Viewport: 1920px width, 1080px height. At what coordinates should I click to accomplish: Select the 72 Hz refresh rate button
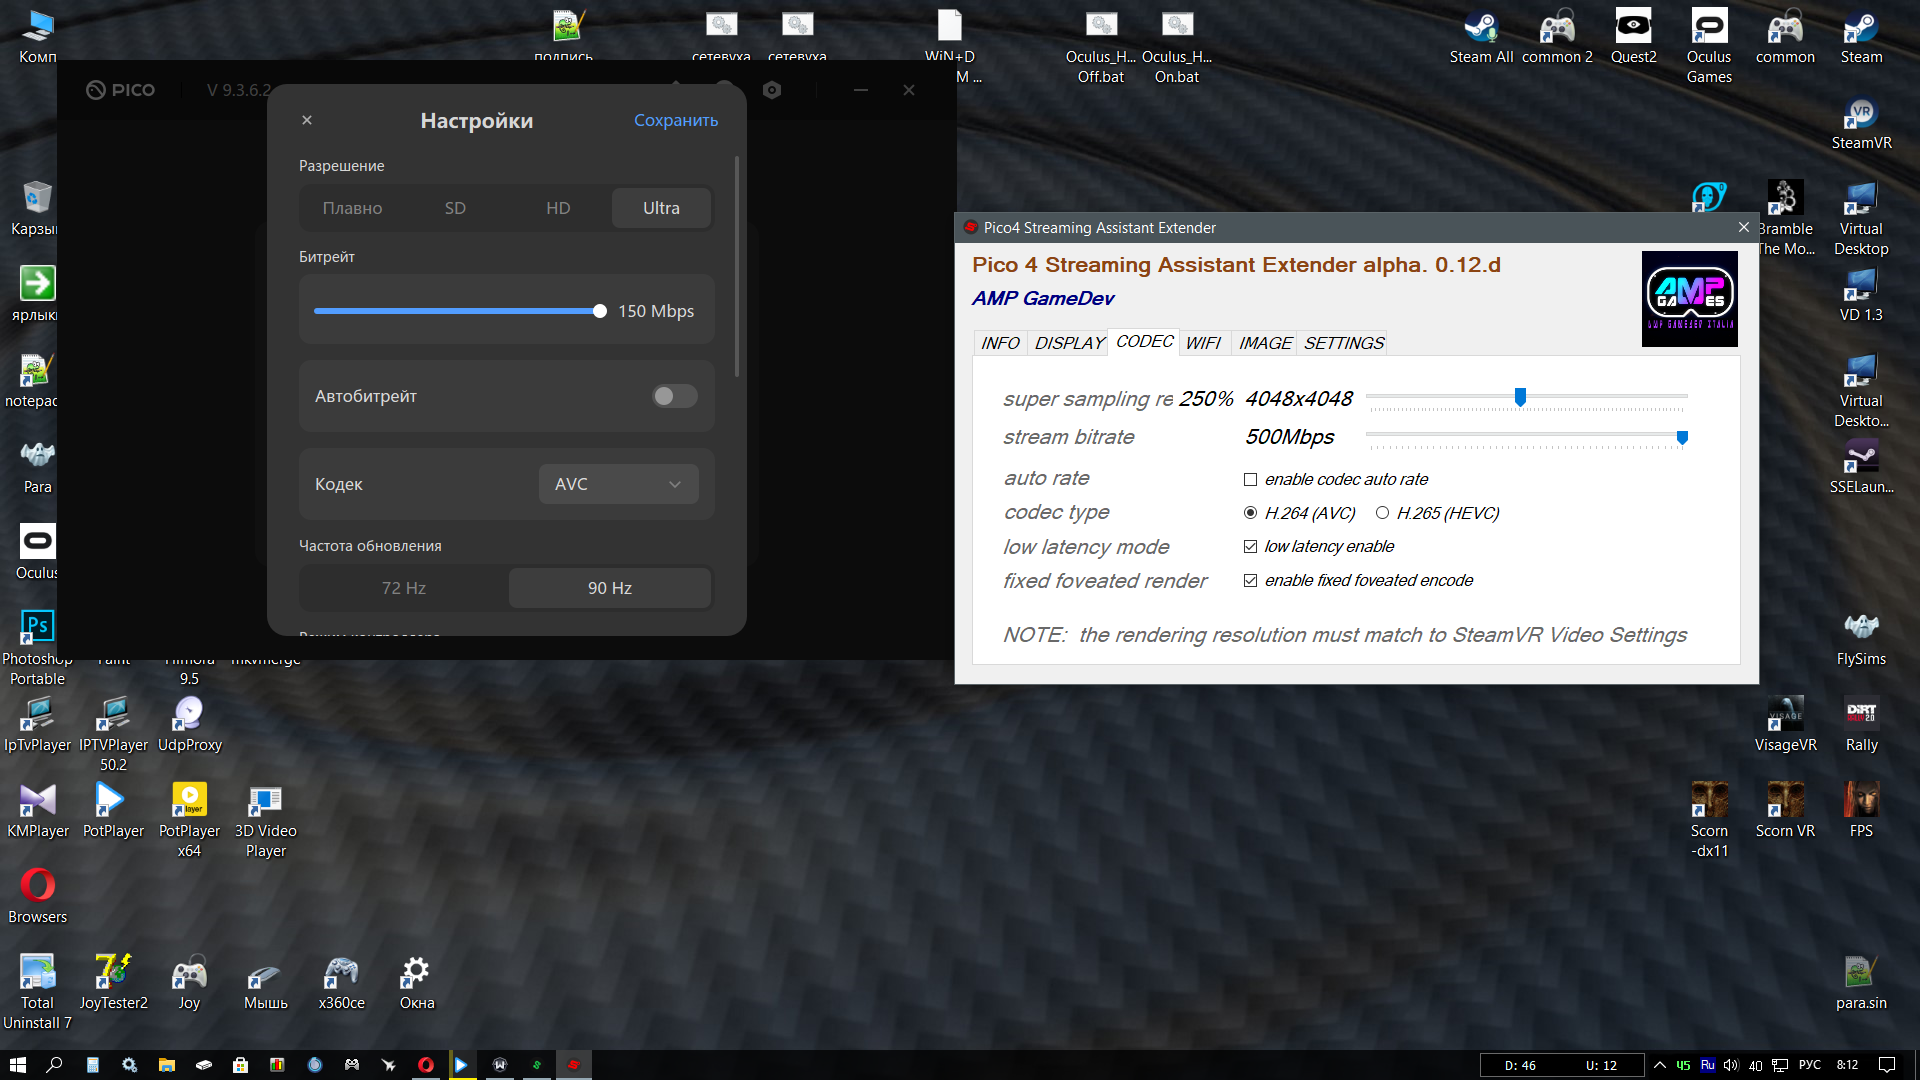click(404, 588)
